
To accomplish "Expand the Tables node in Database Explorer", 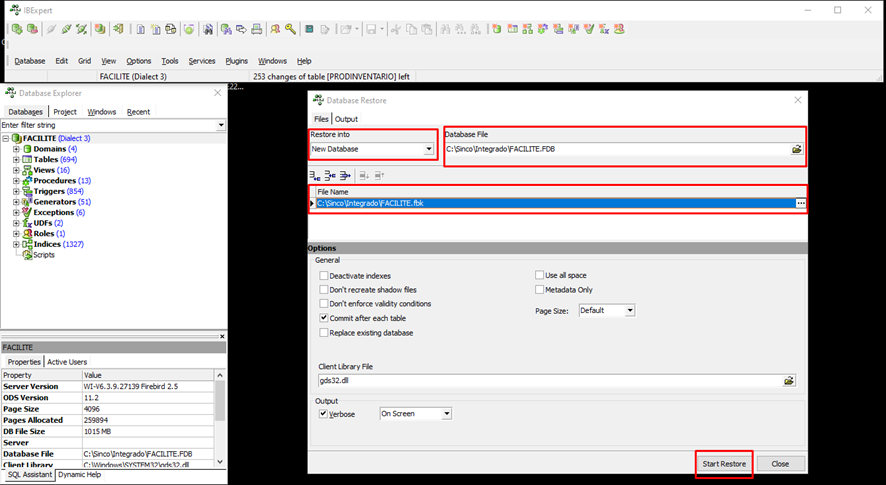I will pyautogui.click(x=16, y=160).
